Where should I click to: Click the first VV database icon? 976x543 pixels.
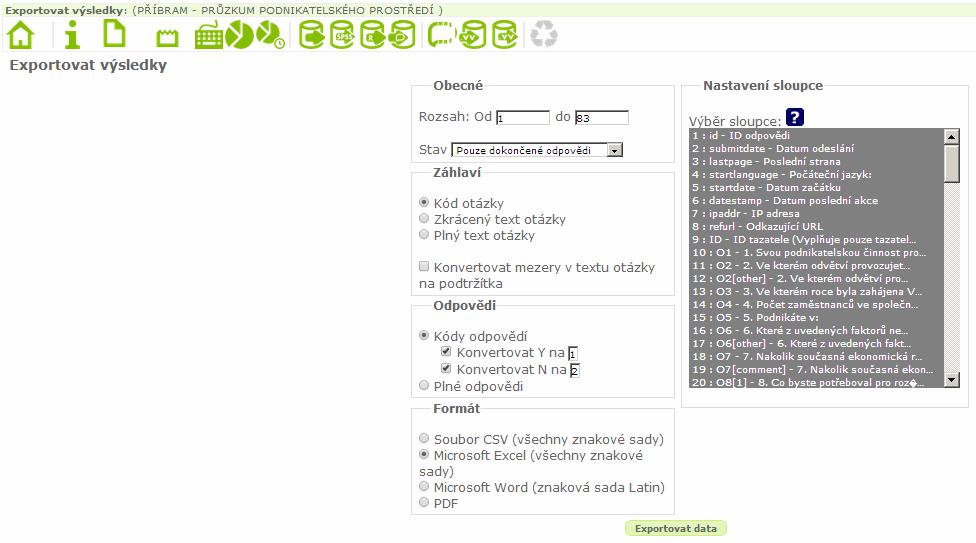[473, 35]
